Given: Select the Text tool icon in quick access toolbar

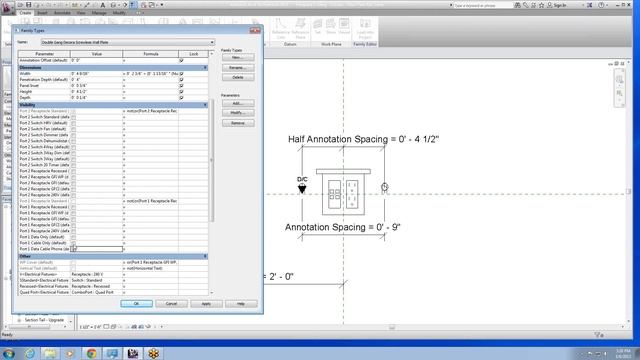Looking at the screenshot, I should click(103, 5).
